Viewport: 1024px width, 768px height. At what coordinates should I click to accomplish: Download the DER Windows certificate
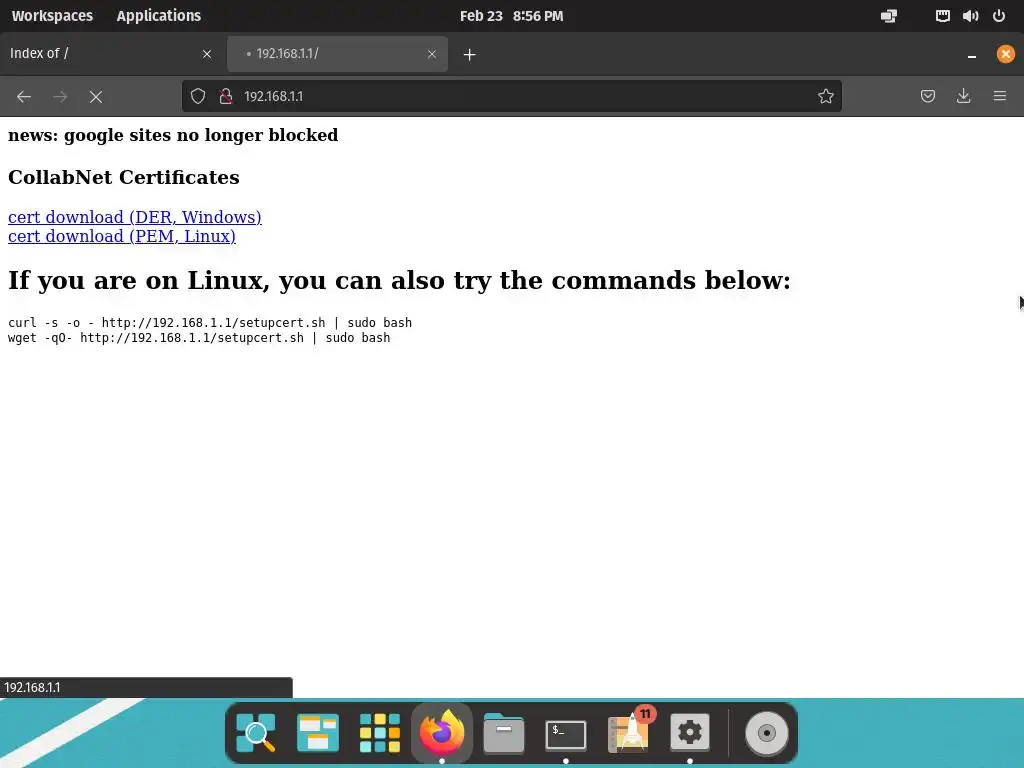135,217
